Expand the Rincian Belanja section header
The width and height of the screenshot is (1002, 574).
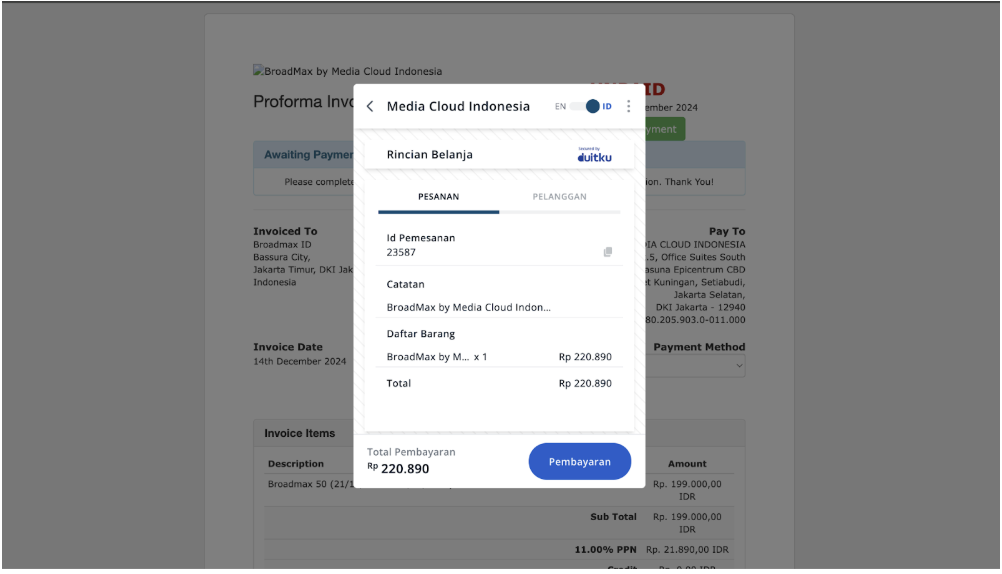pyautogui.click(x=430, y=155)
